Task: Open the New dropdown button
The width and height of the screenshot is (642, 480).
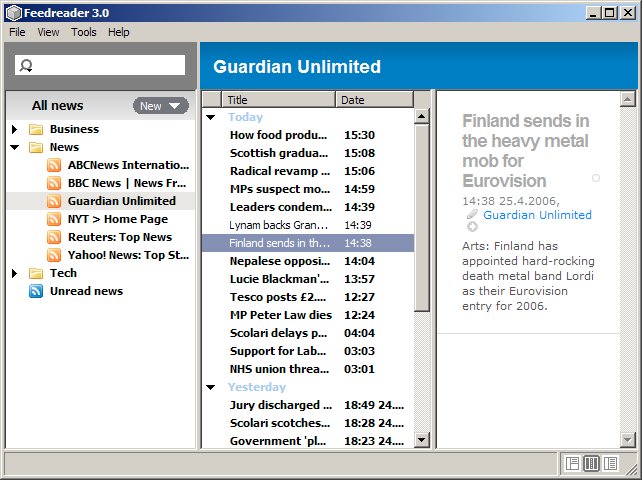Action: 160,106
